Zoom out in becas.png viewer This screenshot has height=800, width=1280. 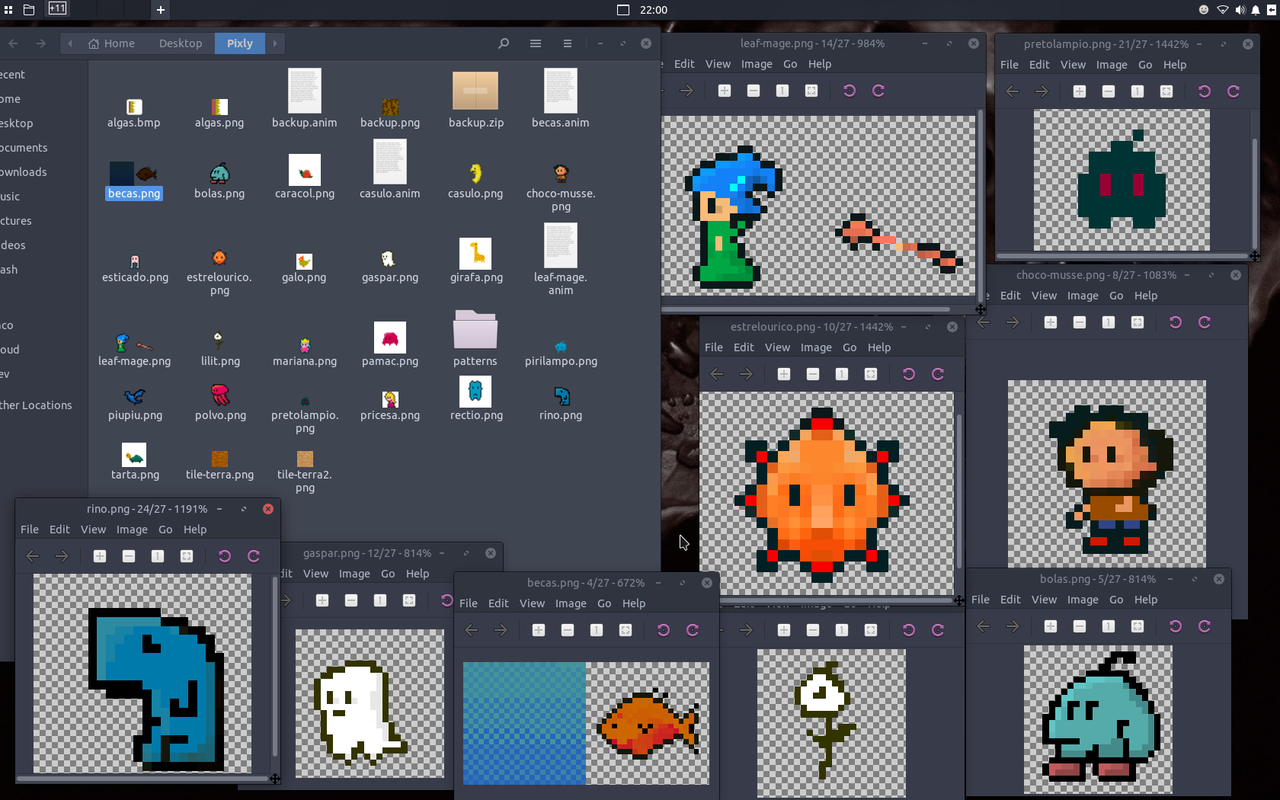click(x=567, y=630)
